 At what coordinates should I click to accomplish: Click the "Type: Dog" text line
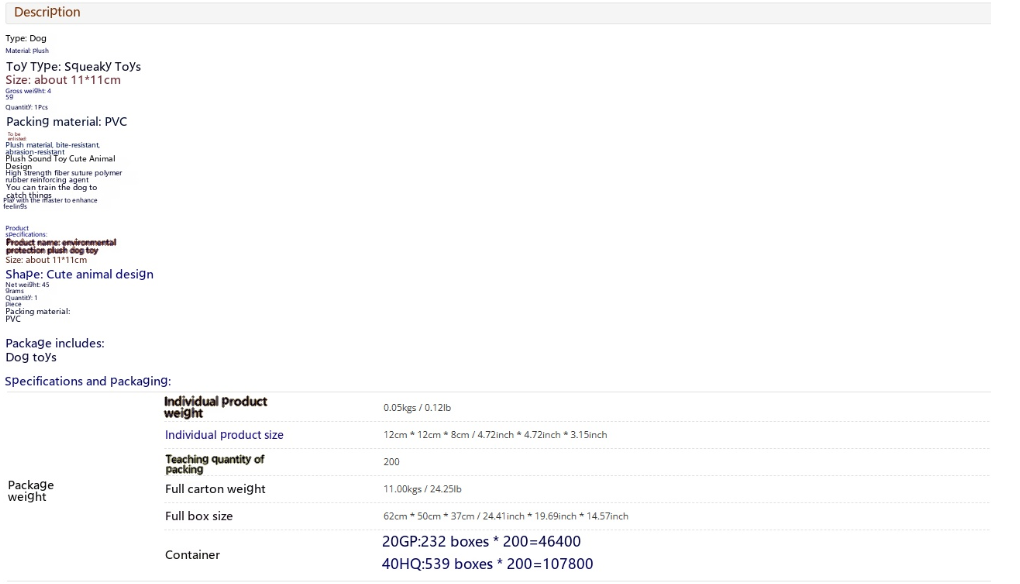point(26,39)
